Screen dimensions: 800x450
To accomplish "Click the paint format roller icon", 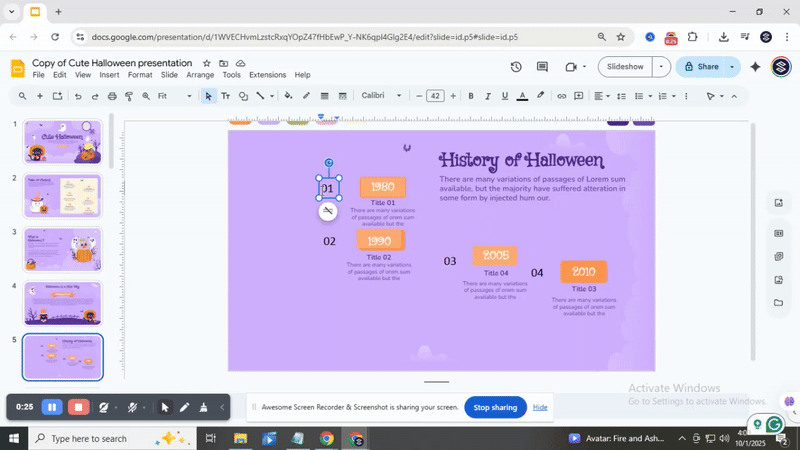I will [x=128, y=96].
